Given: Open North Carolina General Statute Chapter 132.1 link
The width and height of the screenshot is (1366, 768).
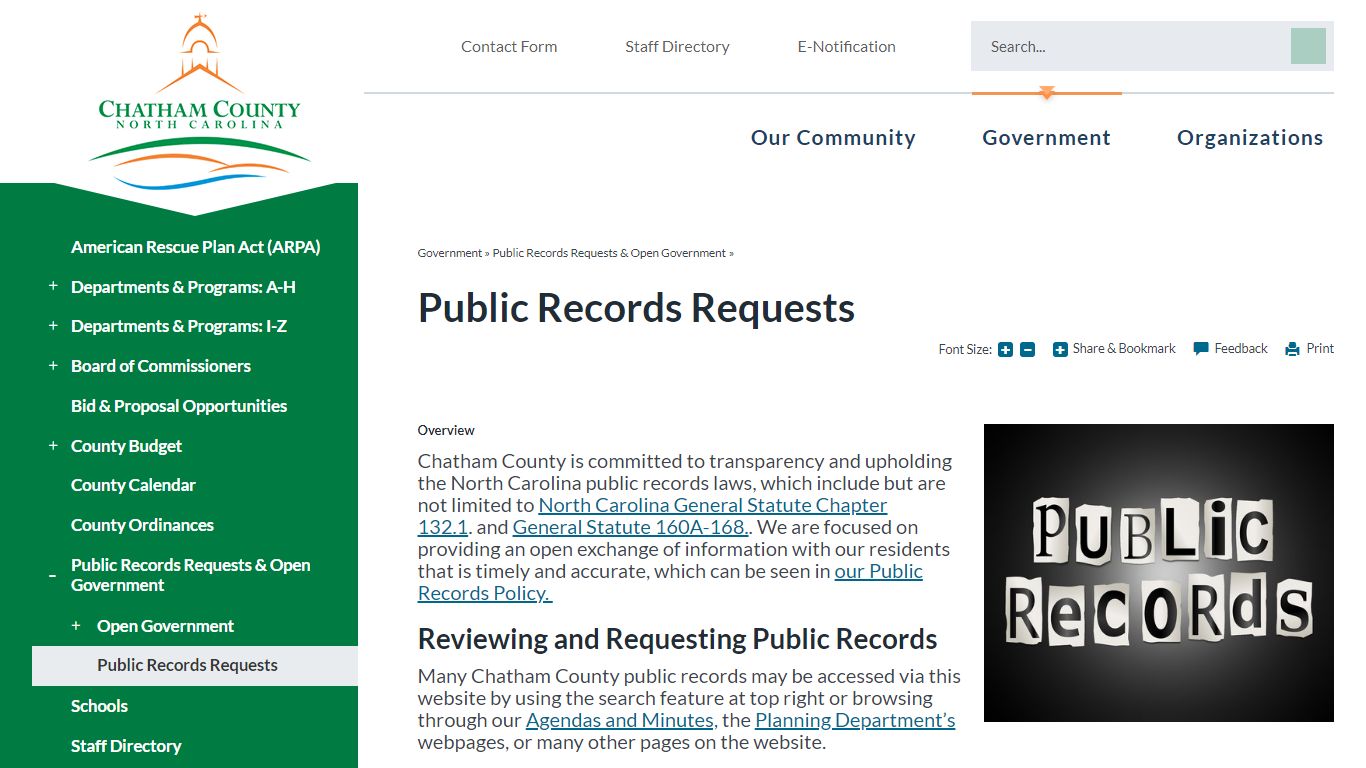Looking at the screenshot, I should pyautogui.click(x=652, y=516).
